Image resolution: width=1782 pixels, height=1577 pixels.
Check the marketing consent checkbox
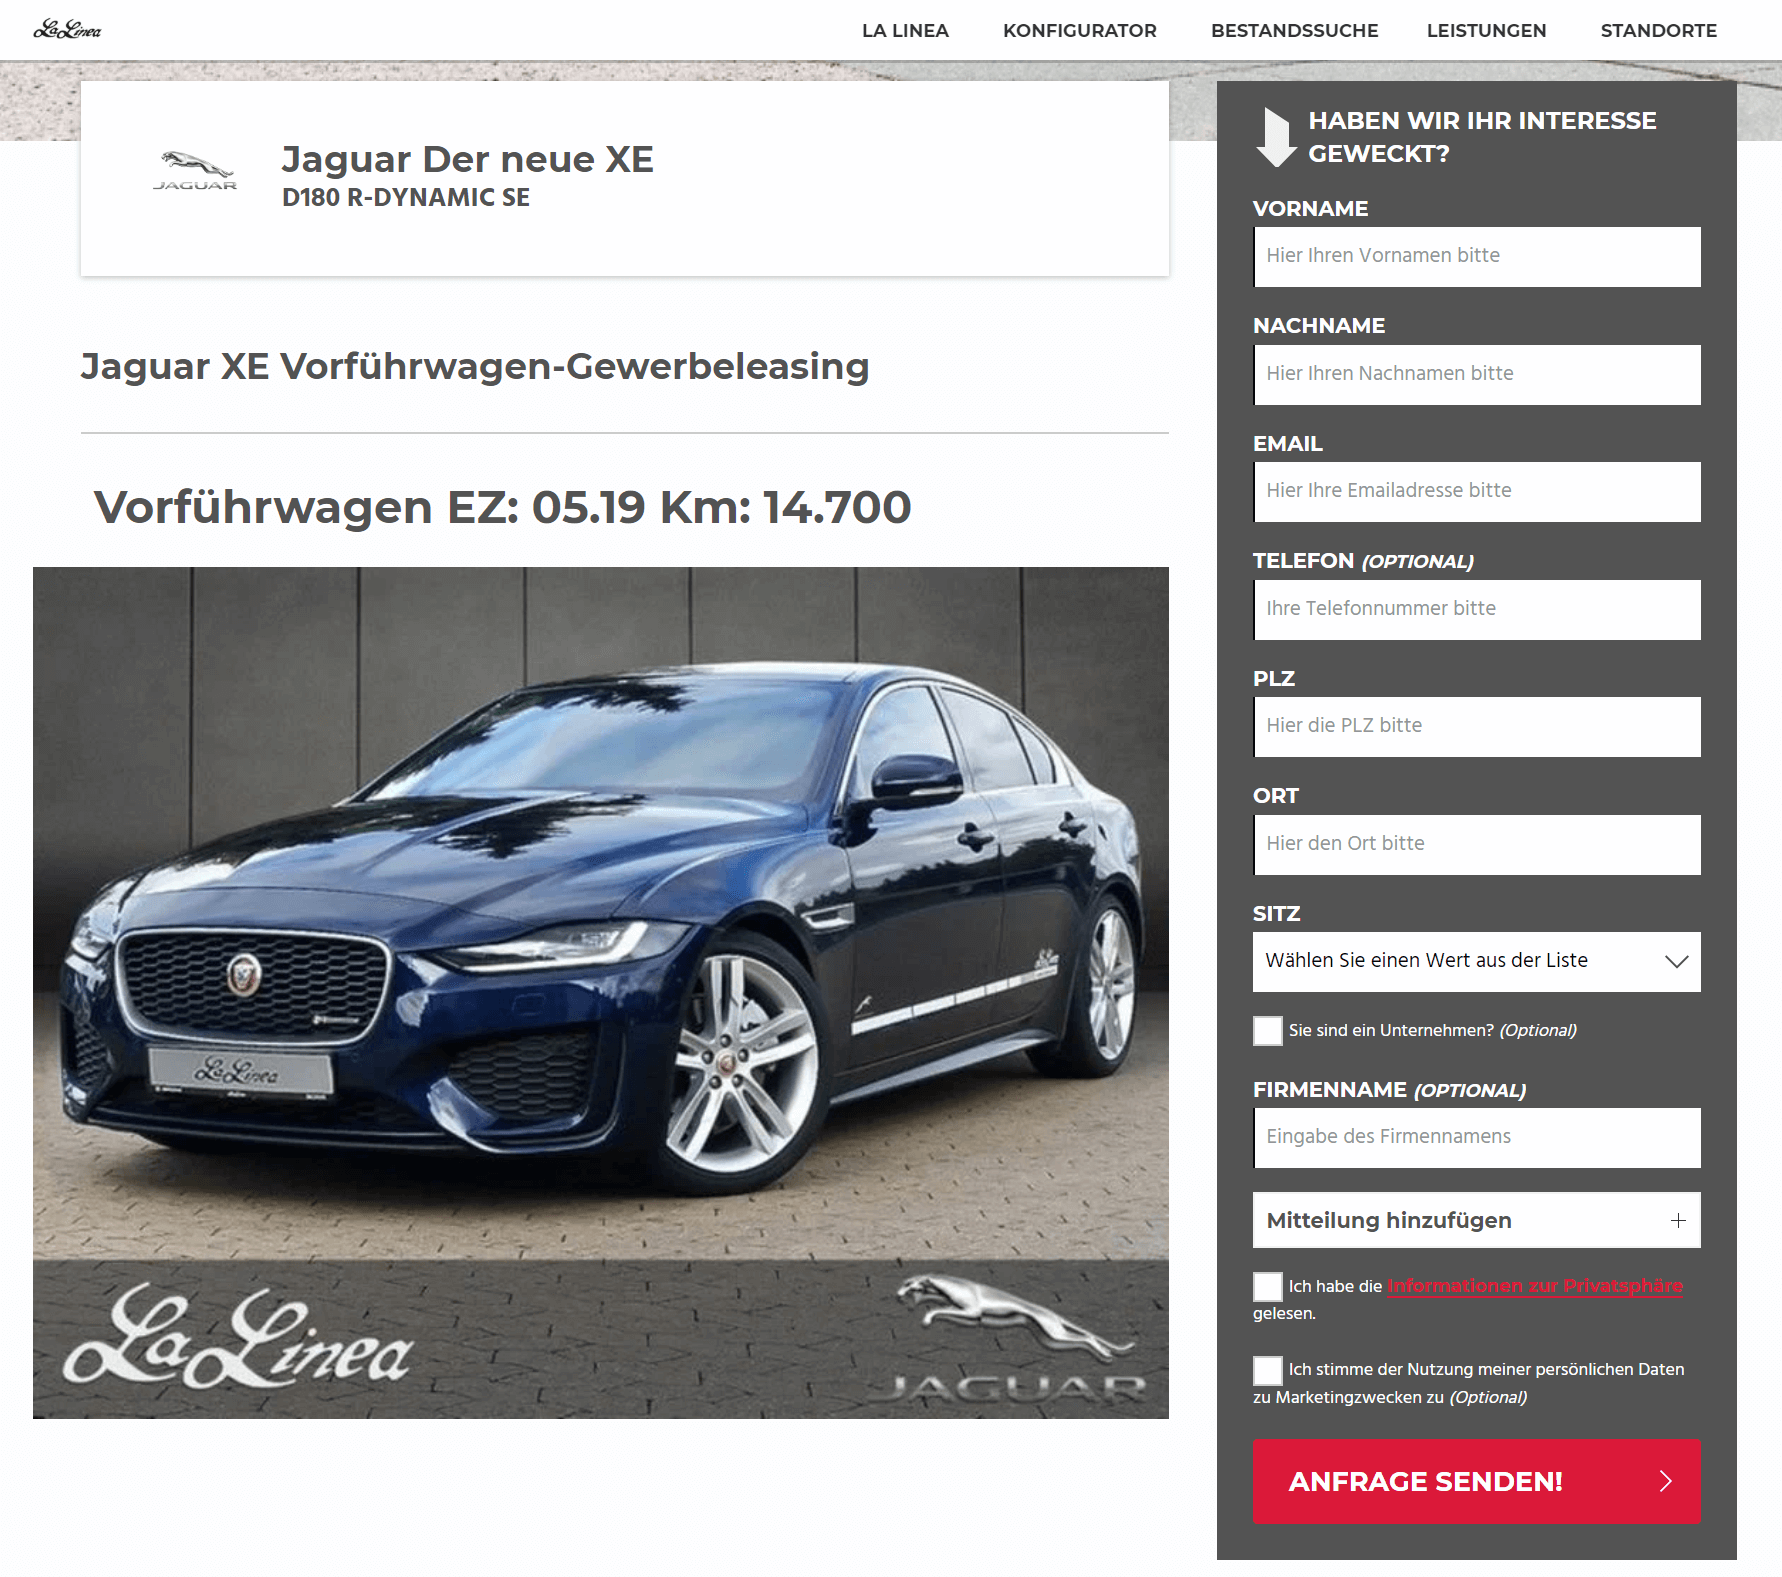pos(1268,1370)
